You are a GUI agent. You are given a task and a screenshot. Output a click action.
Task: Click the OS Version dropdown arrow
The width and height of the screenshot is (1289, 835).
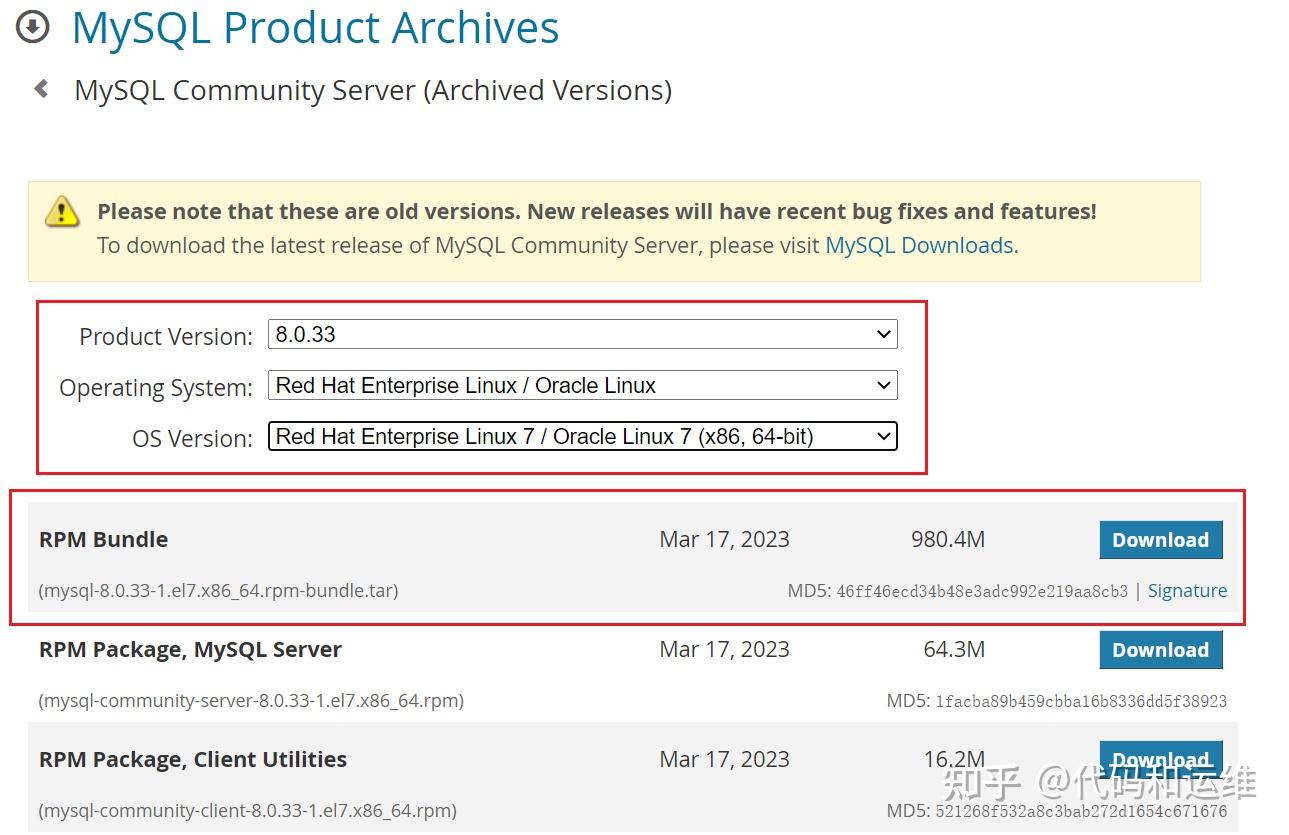pos(883,436)
